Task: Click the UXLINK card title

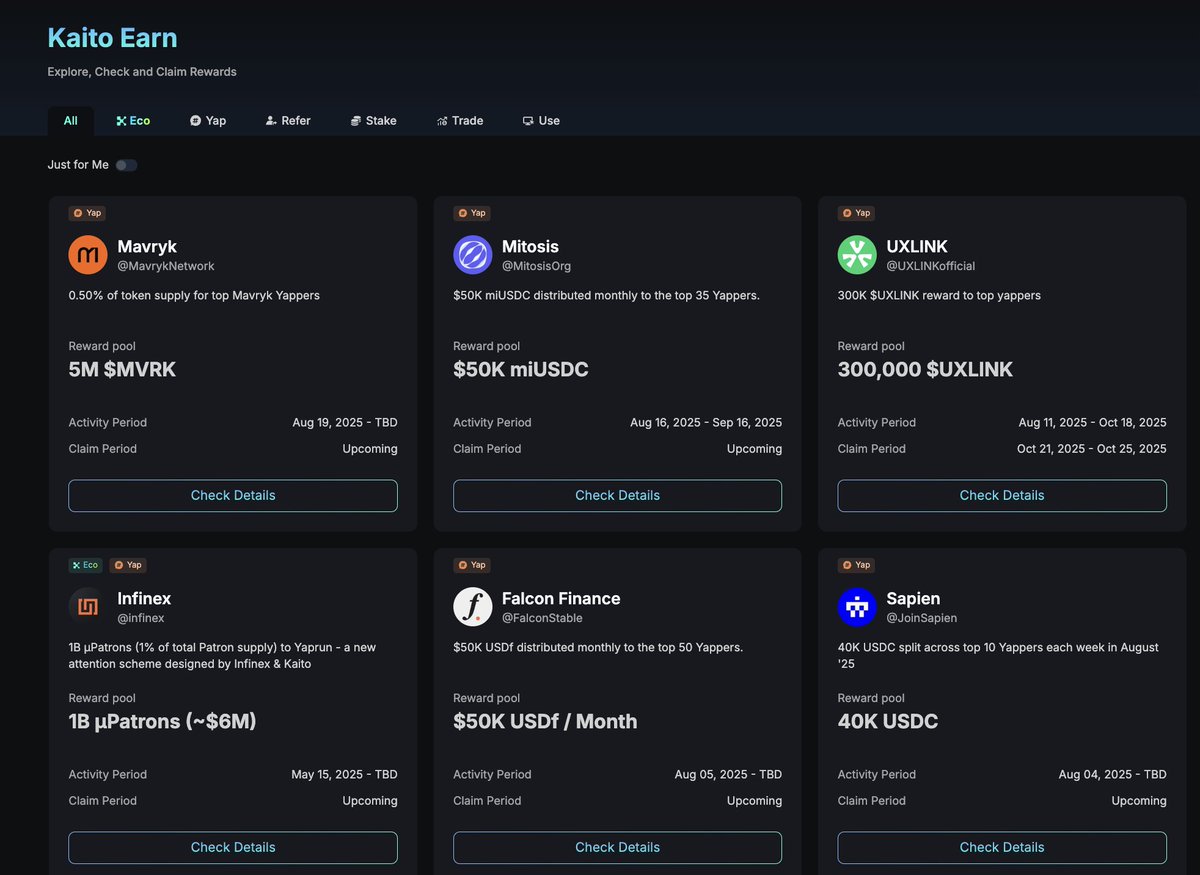Action: (917, 247)
